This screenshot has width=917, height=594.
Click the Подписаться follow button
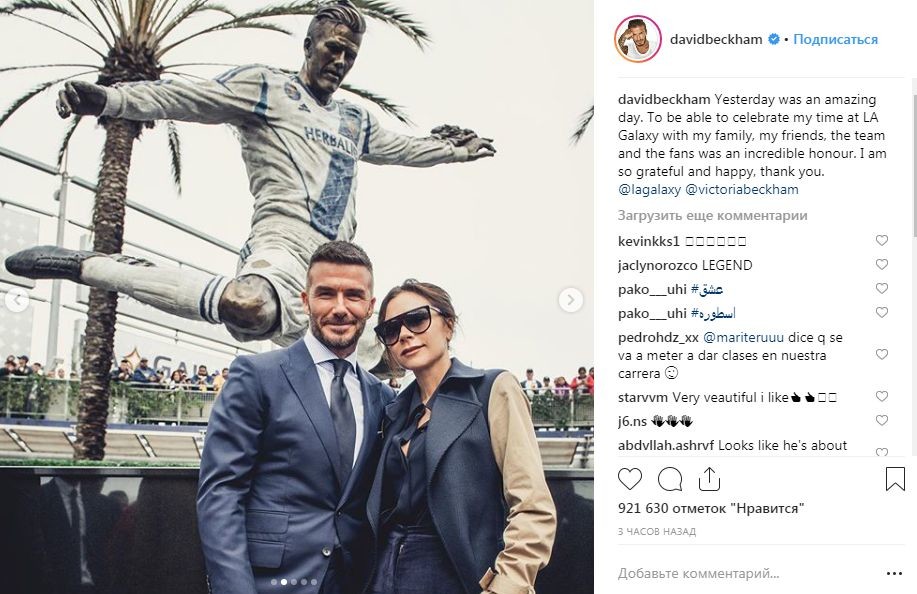click(835, 39)
